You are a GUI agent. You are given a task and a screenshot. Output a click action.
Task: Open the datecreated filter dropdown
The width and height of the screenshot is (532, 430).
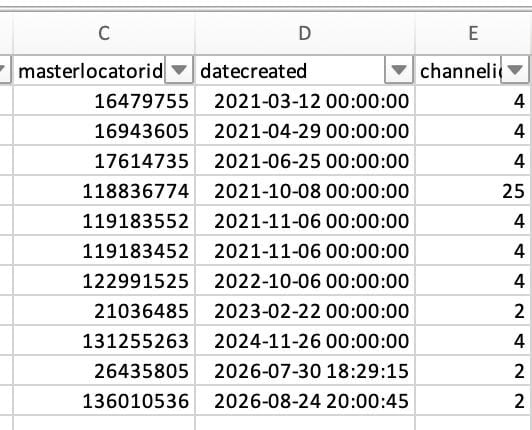point(398,70)
